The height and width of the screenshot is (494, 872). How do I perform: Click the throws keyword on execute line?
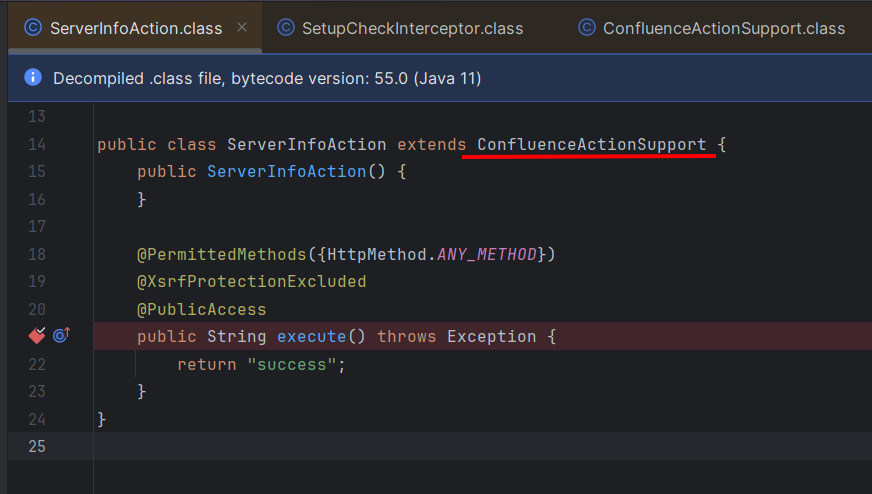[407, 337]
